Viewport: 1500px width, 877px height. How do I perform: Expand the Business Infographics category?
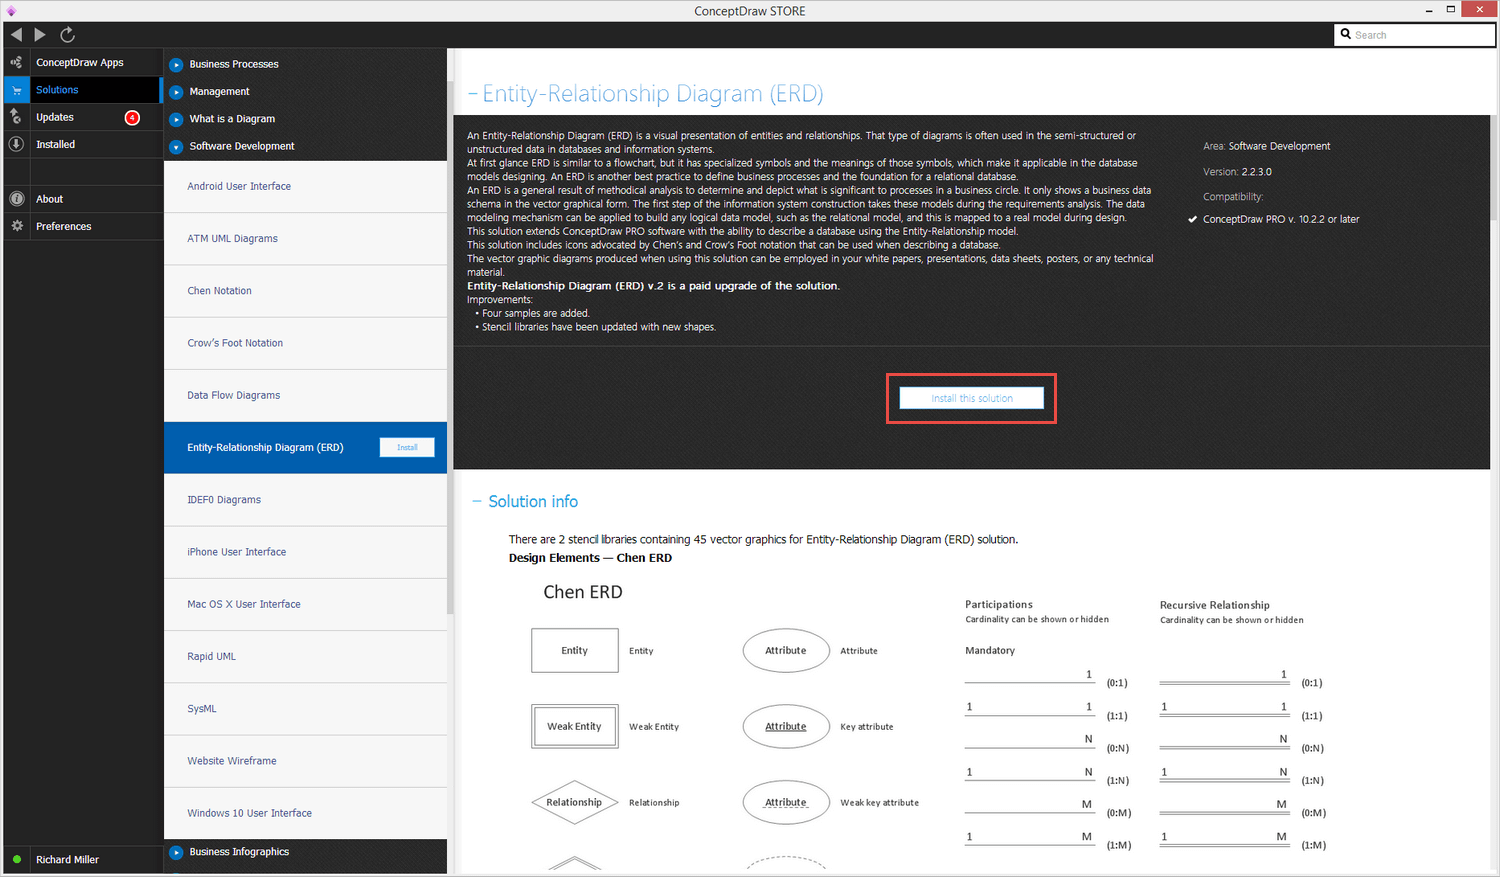176,852
